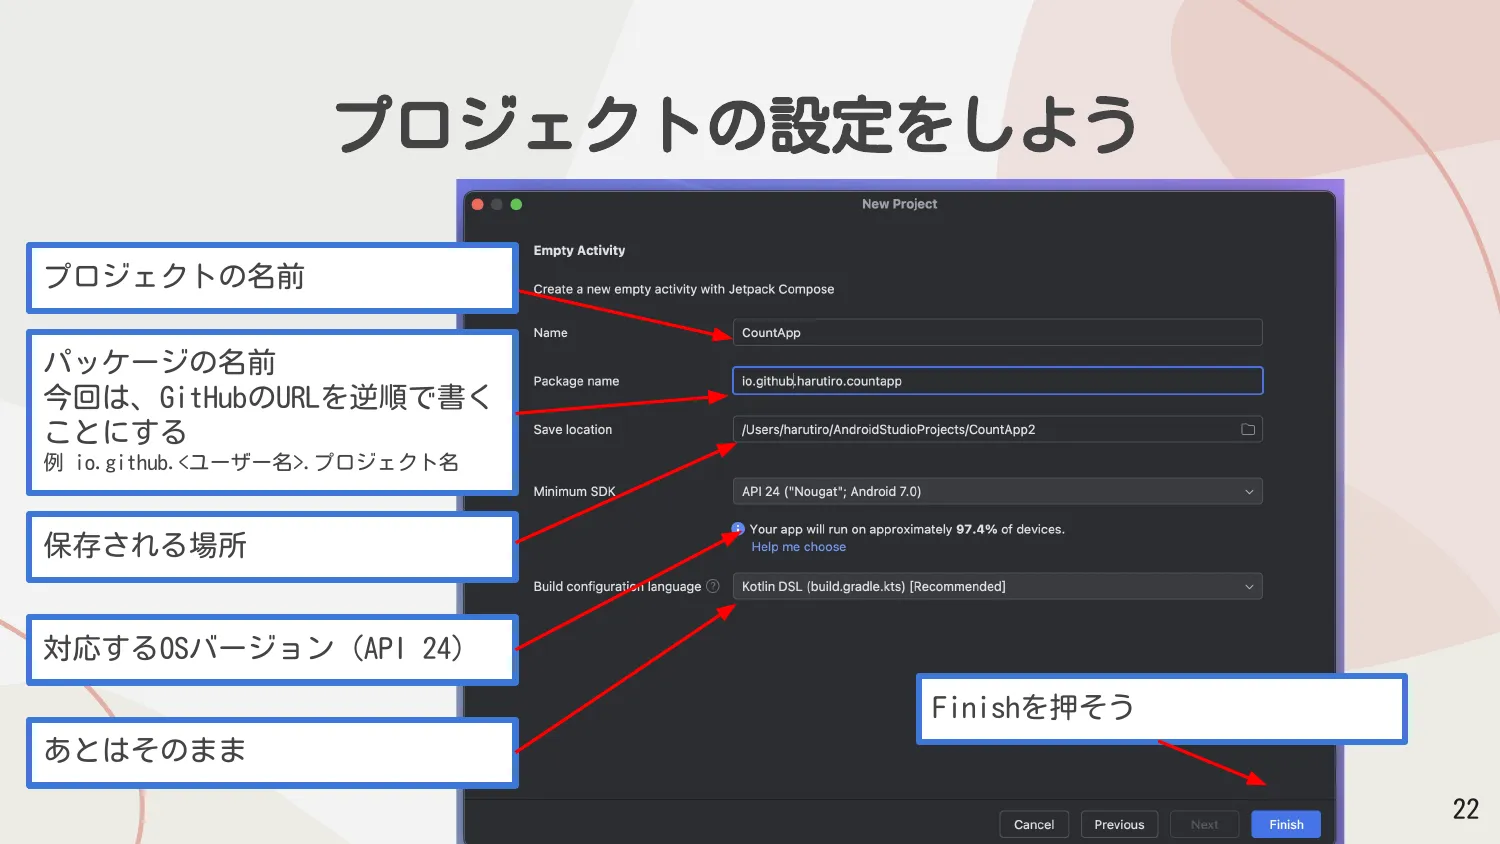Click the Finishを押そう callout box
Viewport: 1500px width, 844px height.
[1160, 708]
